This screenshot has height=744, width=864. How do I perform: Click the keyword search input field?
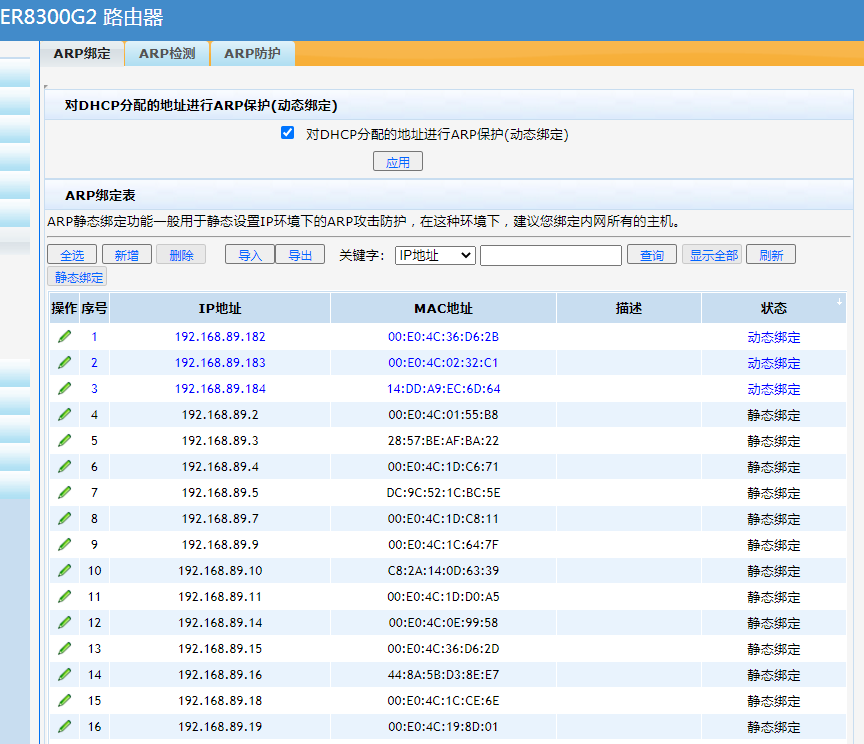(550, 256)
